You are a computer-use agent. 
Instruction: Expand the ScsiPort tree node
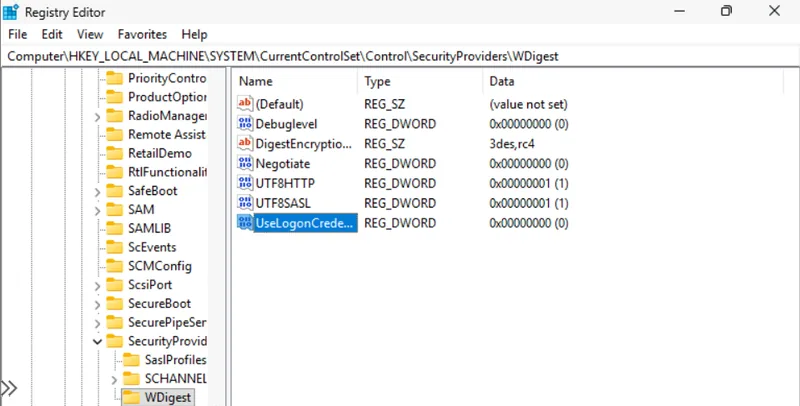click(97, 286)
